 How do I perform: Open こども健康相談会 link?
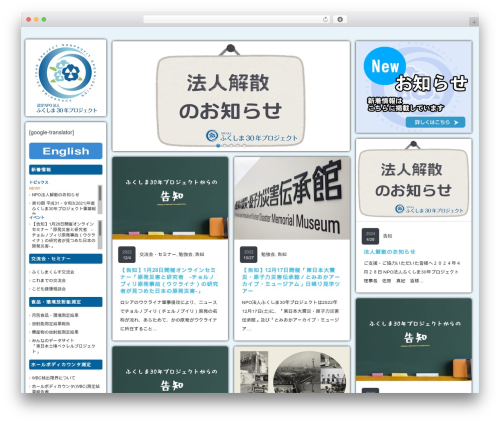coord(49,289)
